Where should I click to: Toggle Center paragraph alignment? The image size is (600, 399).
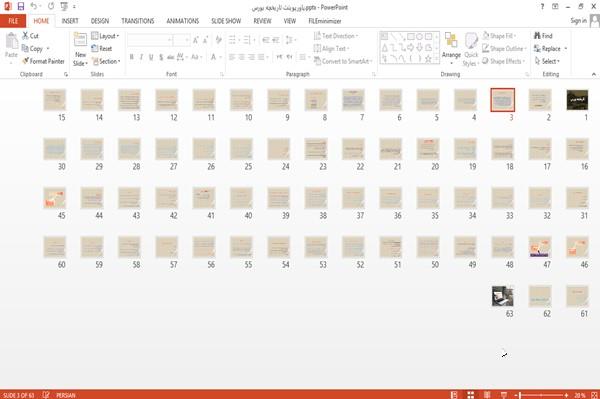(x=241, y=57)
